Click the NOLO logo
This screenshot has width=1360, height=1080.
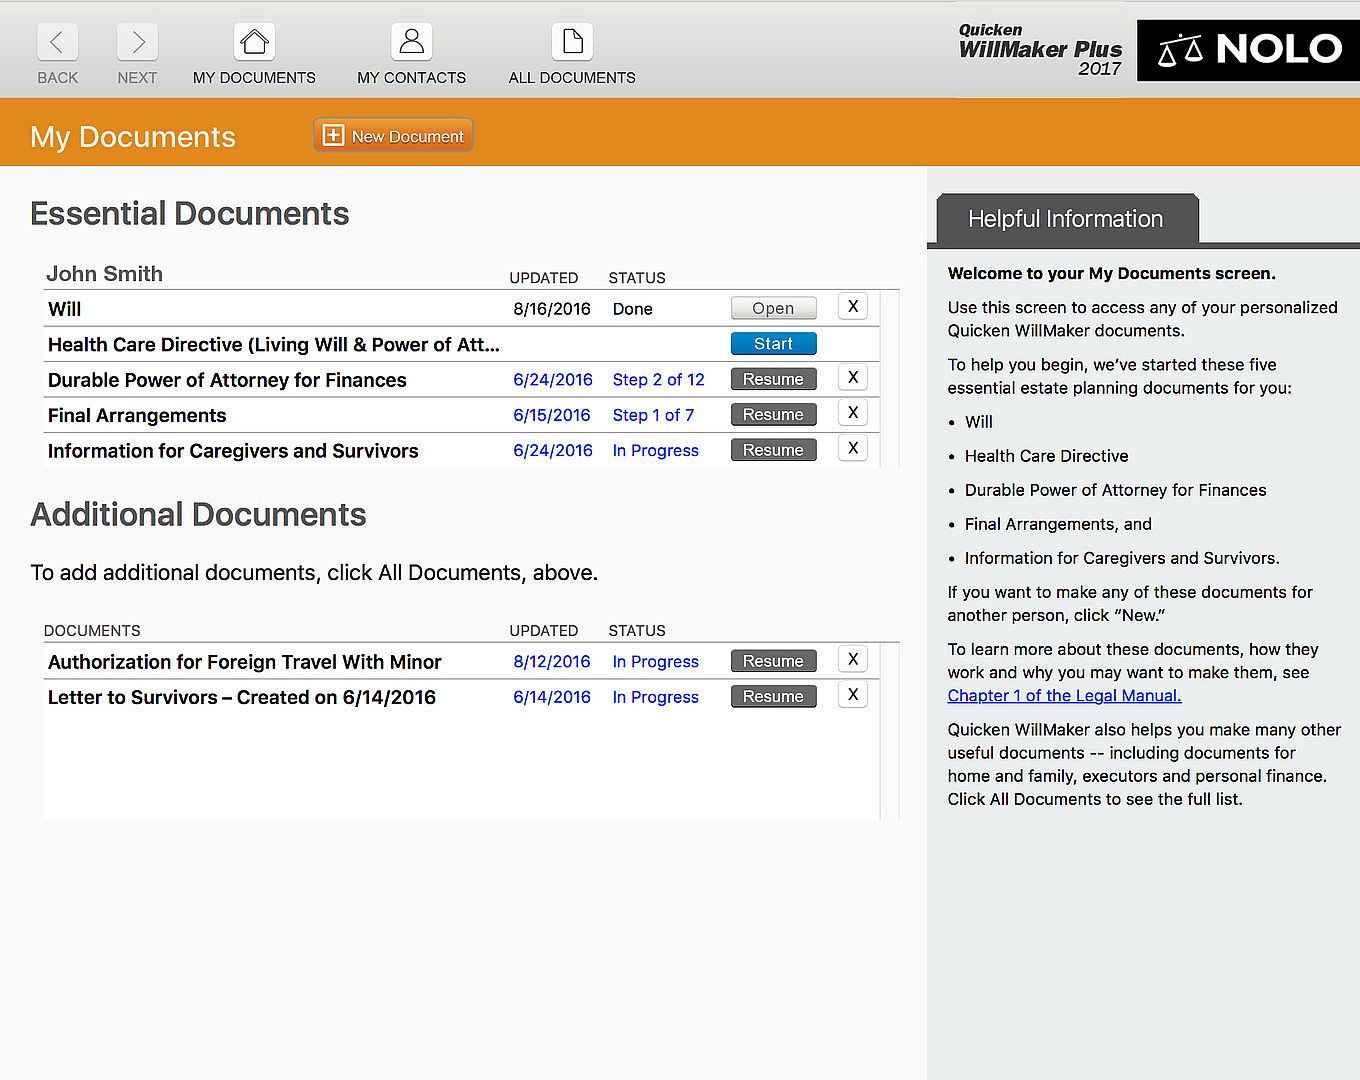point(1248,50)
